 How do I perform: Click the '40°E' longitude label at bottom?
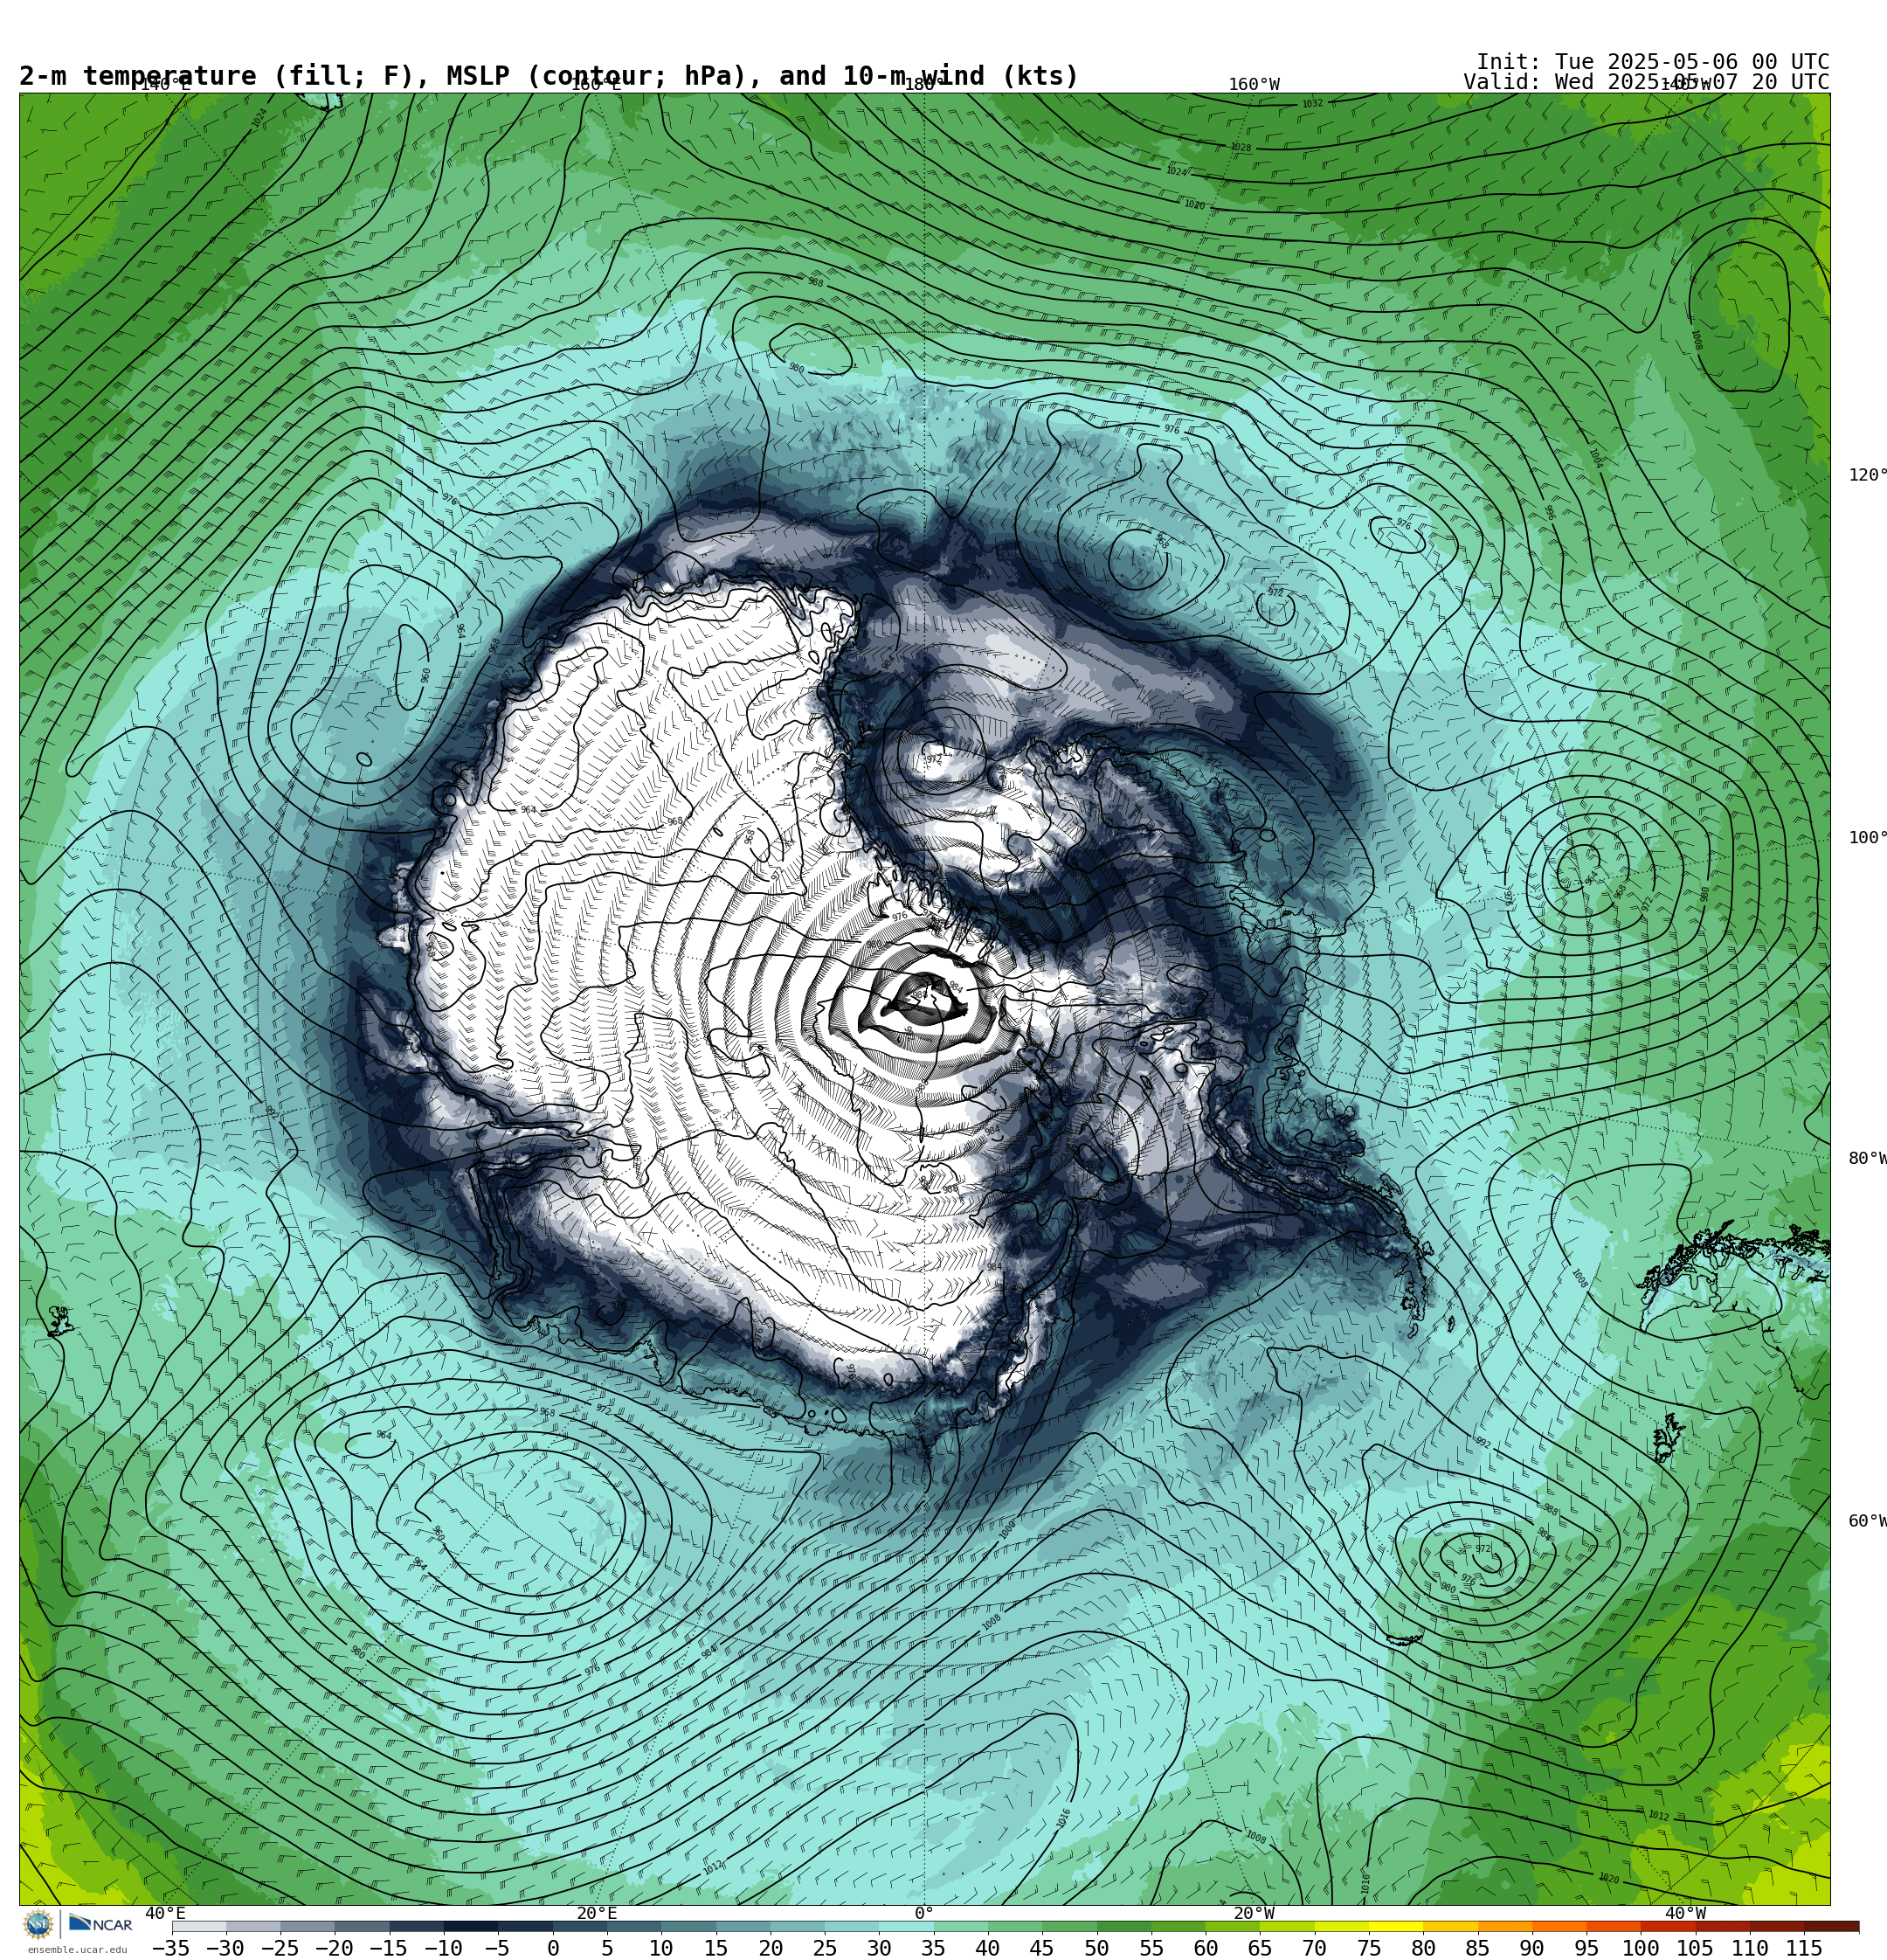click(x=165, y=1913)
